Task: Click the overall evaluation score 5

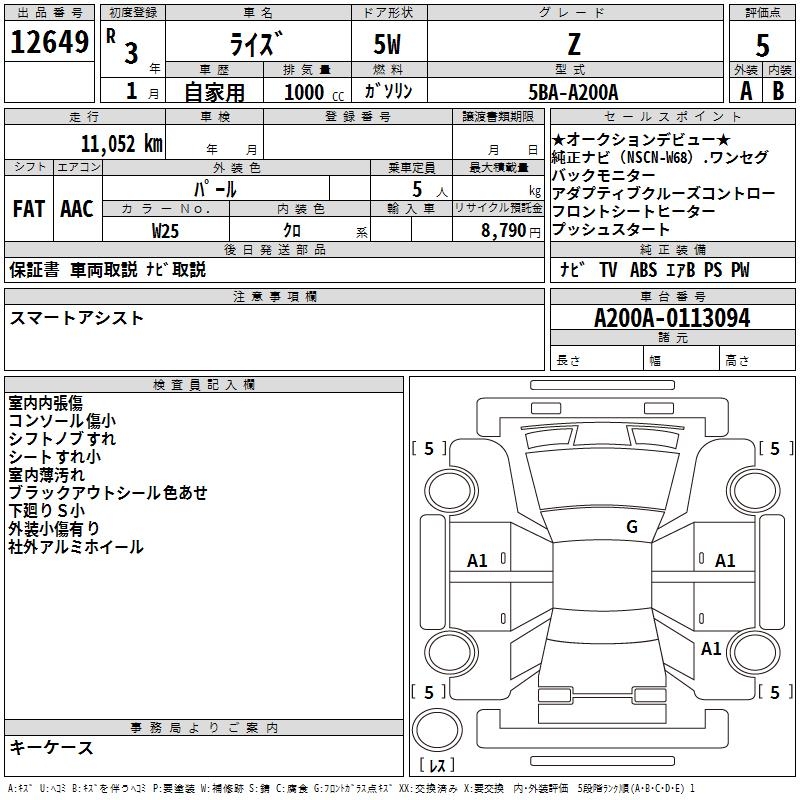Action: point(762,46)
